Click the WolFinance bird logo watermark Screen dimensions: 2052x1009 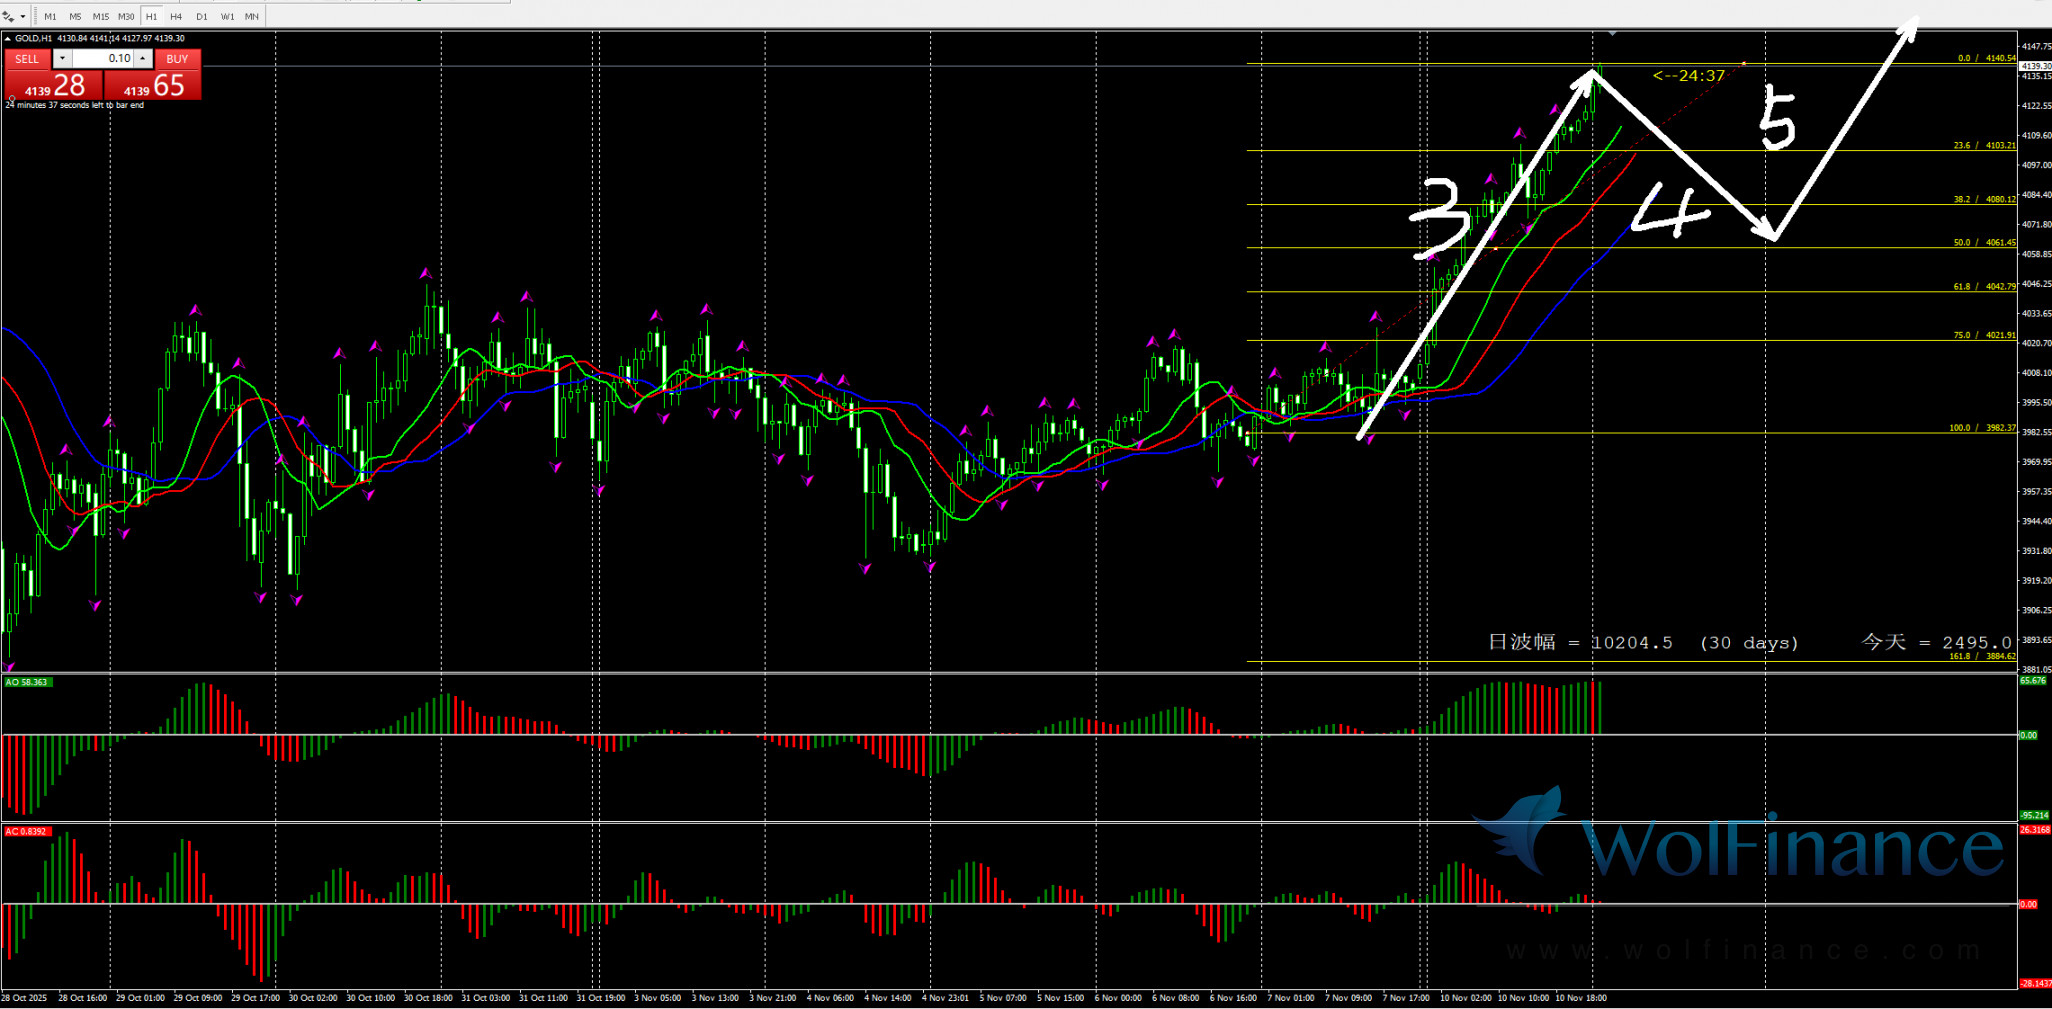[x=1522, y=829]
